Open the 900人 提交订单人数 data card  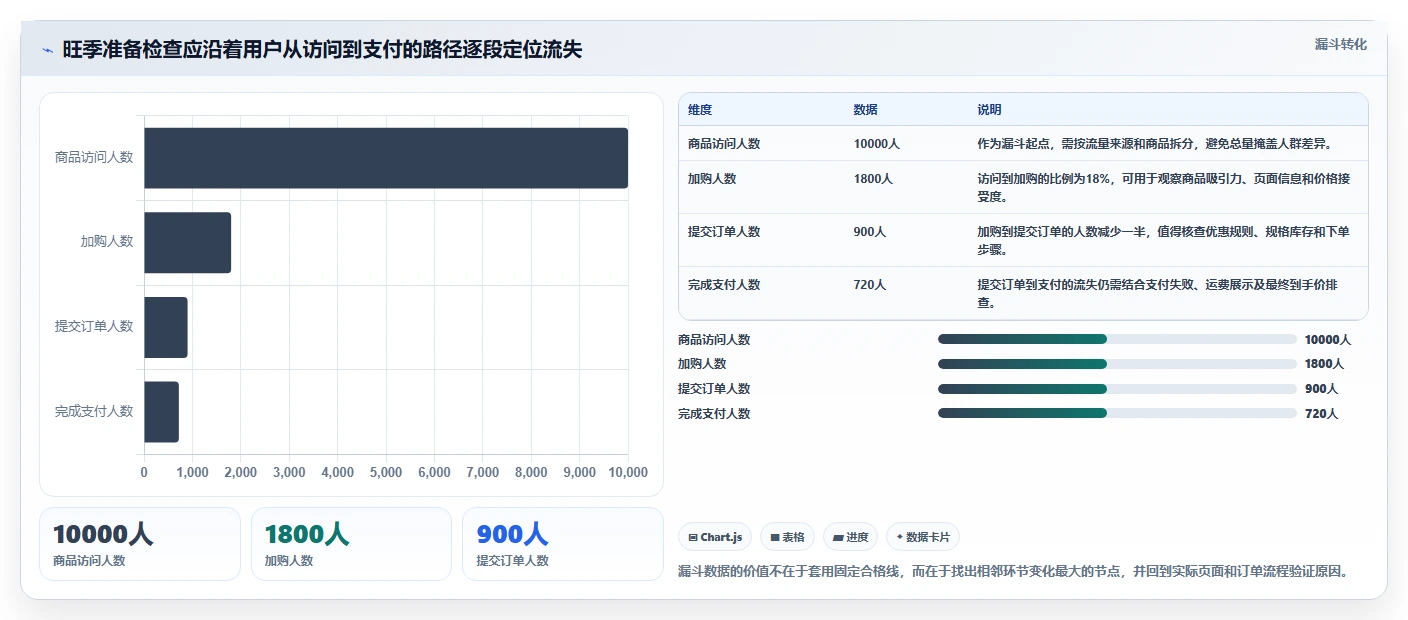[x=563, y=544]
